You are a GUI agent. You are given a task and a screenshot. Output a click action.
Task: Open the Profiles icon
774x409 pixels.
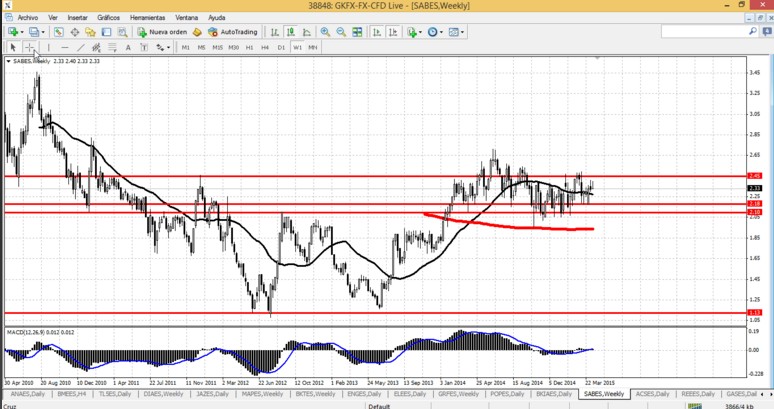[33, 32]
